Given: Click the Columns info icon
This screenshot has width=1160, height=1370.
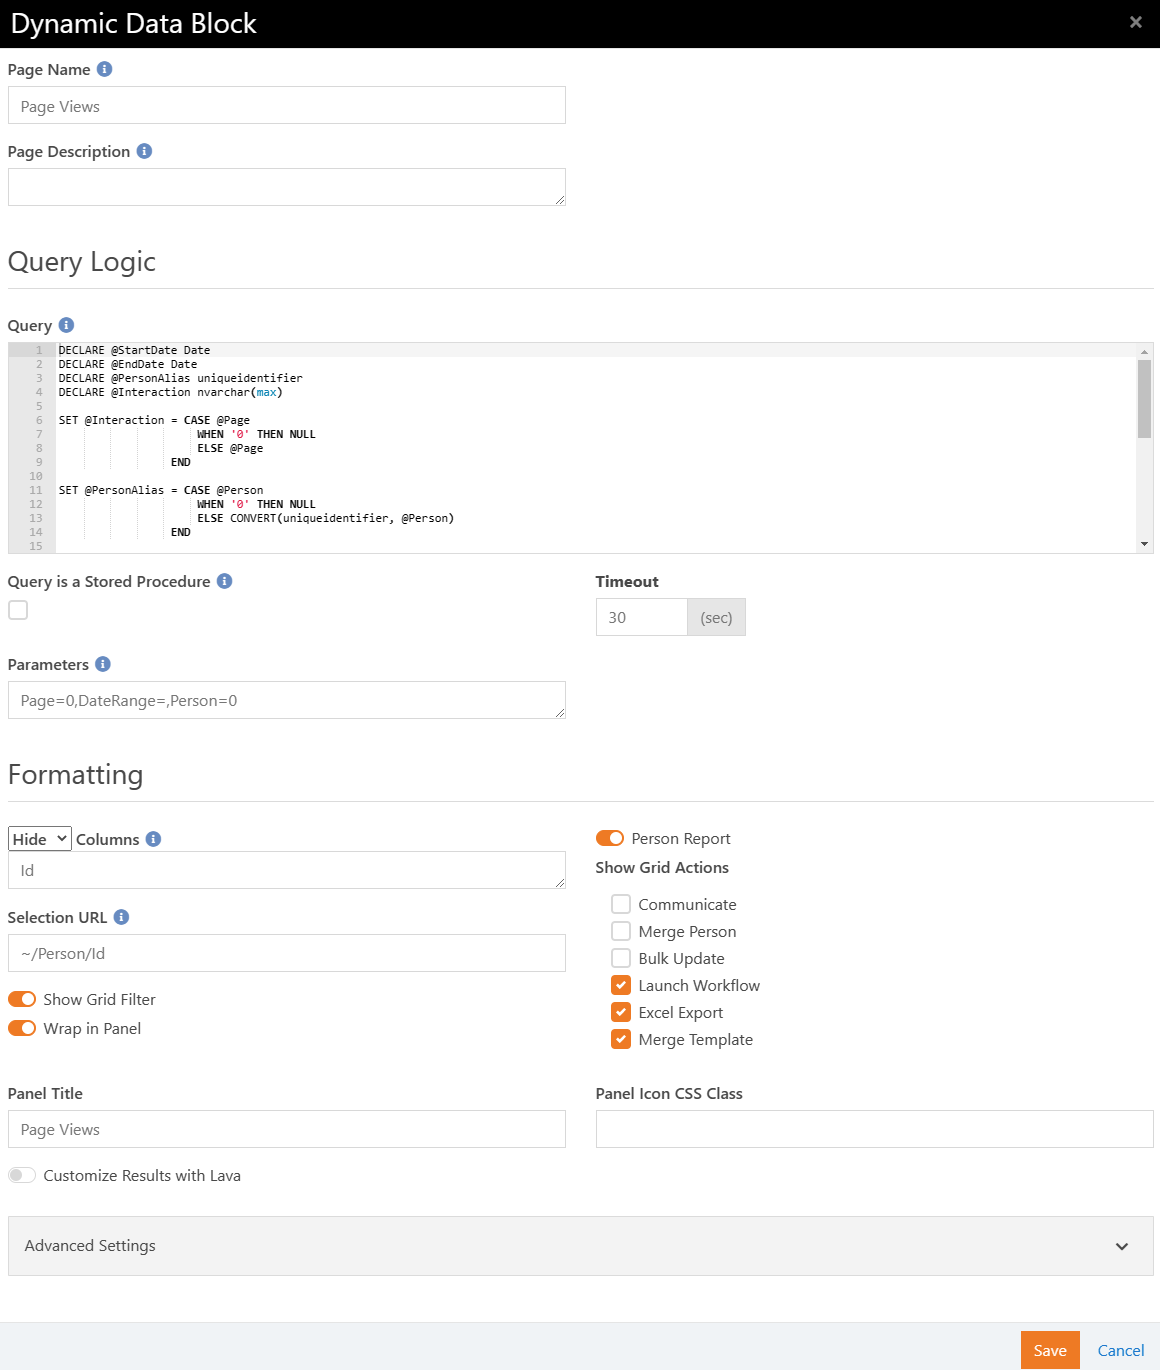Looking at the screenshot, I should [153, 839].
